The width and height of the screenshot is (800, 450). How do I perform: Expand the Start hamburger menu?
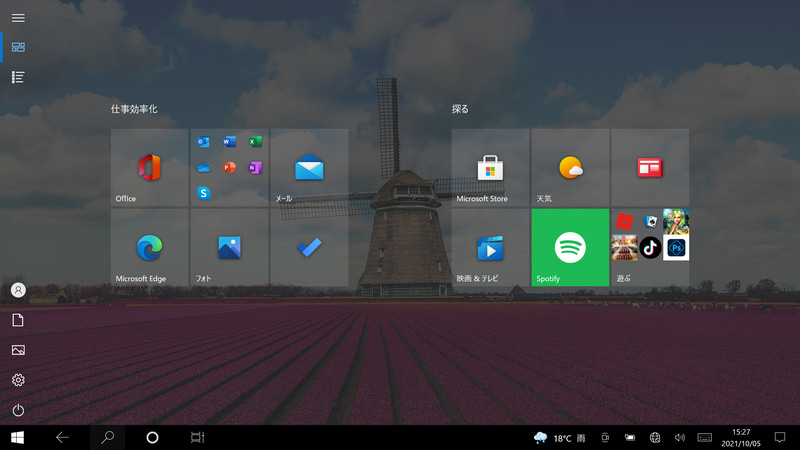pos(18,18)
